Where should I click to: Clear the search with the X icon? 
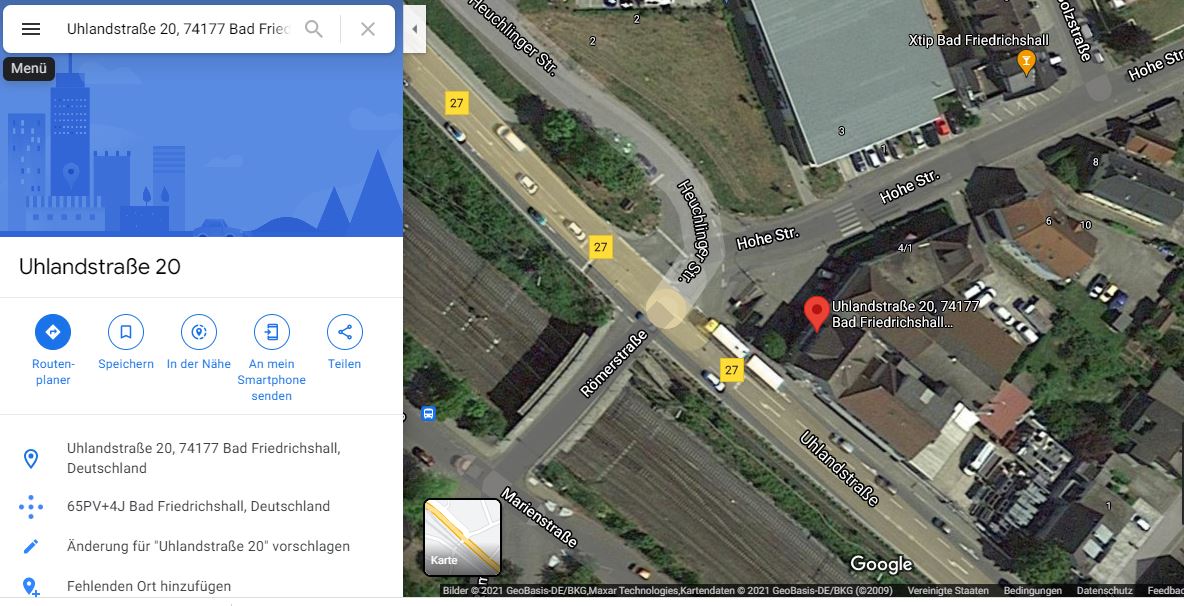pyautogui.click(x=368, y=29)
